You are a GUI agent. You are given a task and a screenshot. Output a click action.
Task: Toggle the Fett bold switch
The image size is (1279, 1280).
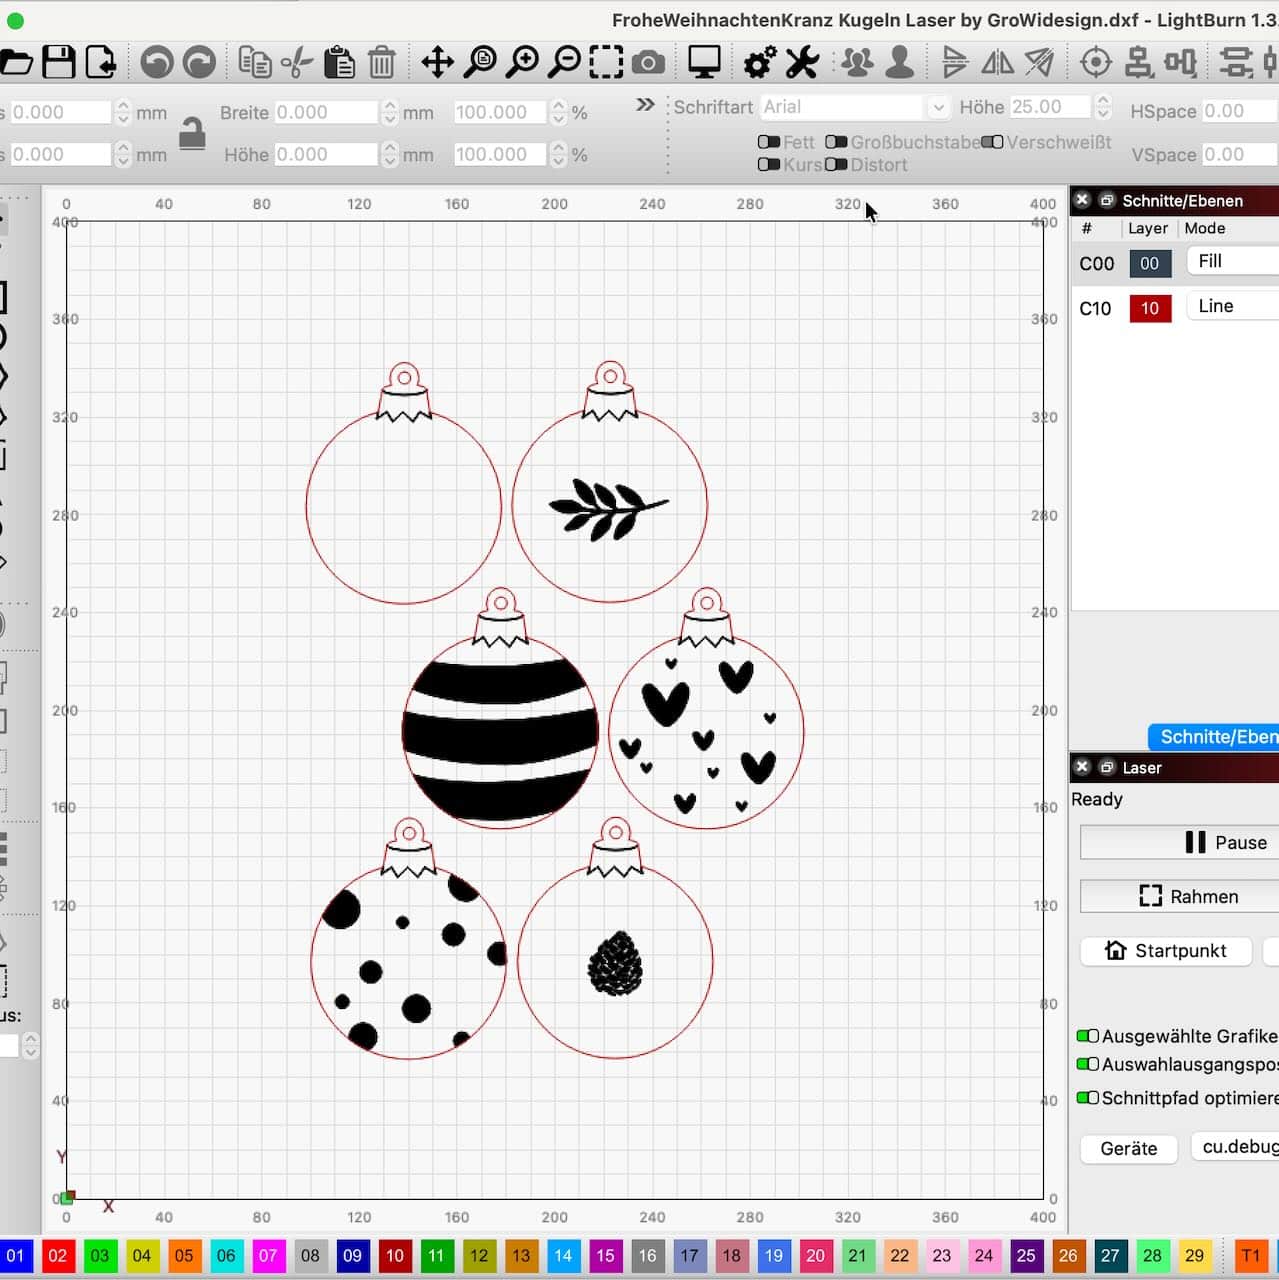point(769,142)
